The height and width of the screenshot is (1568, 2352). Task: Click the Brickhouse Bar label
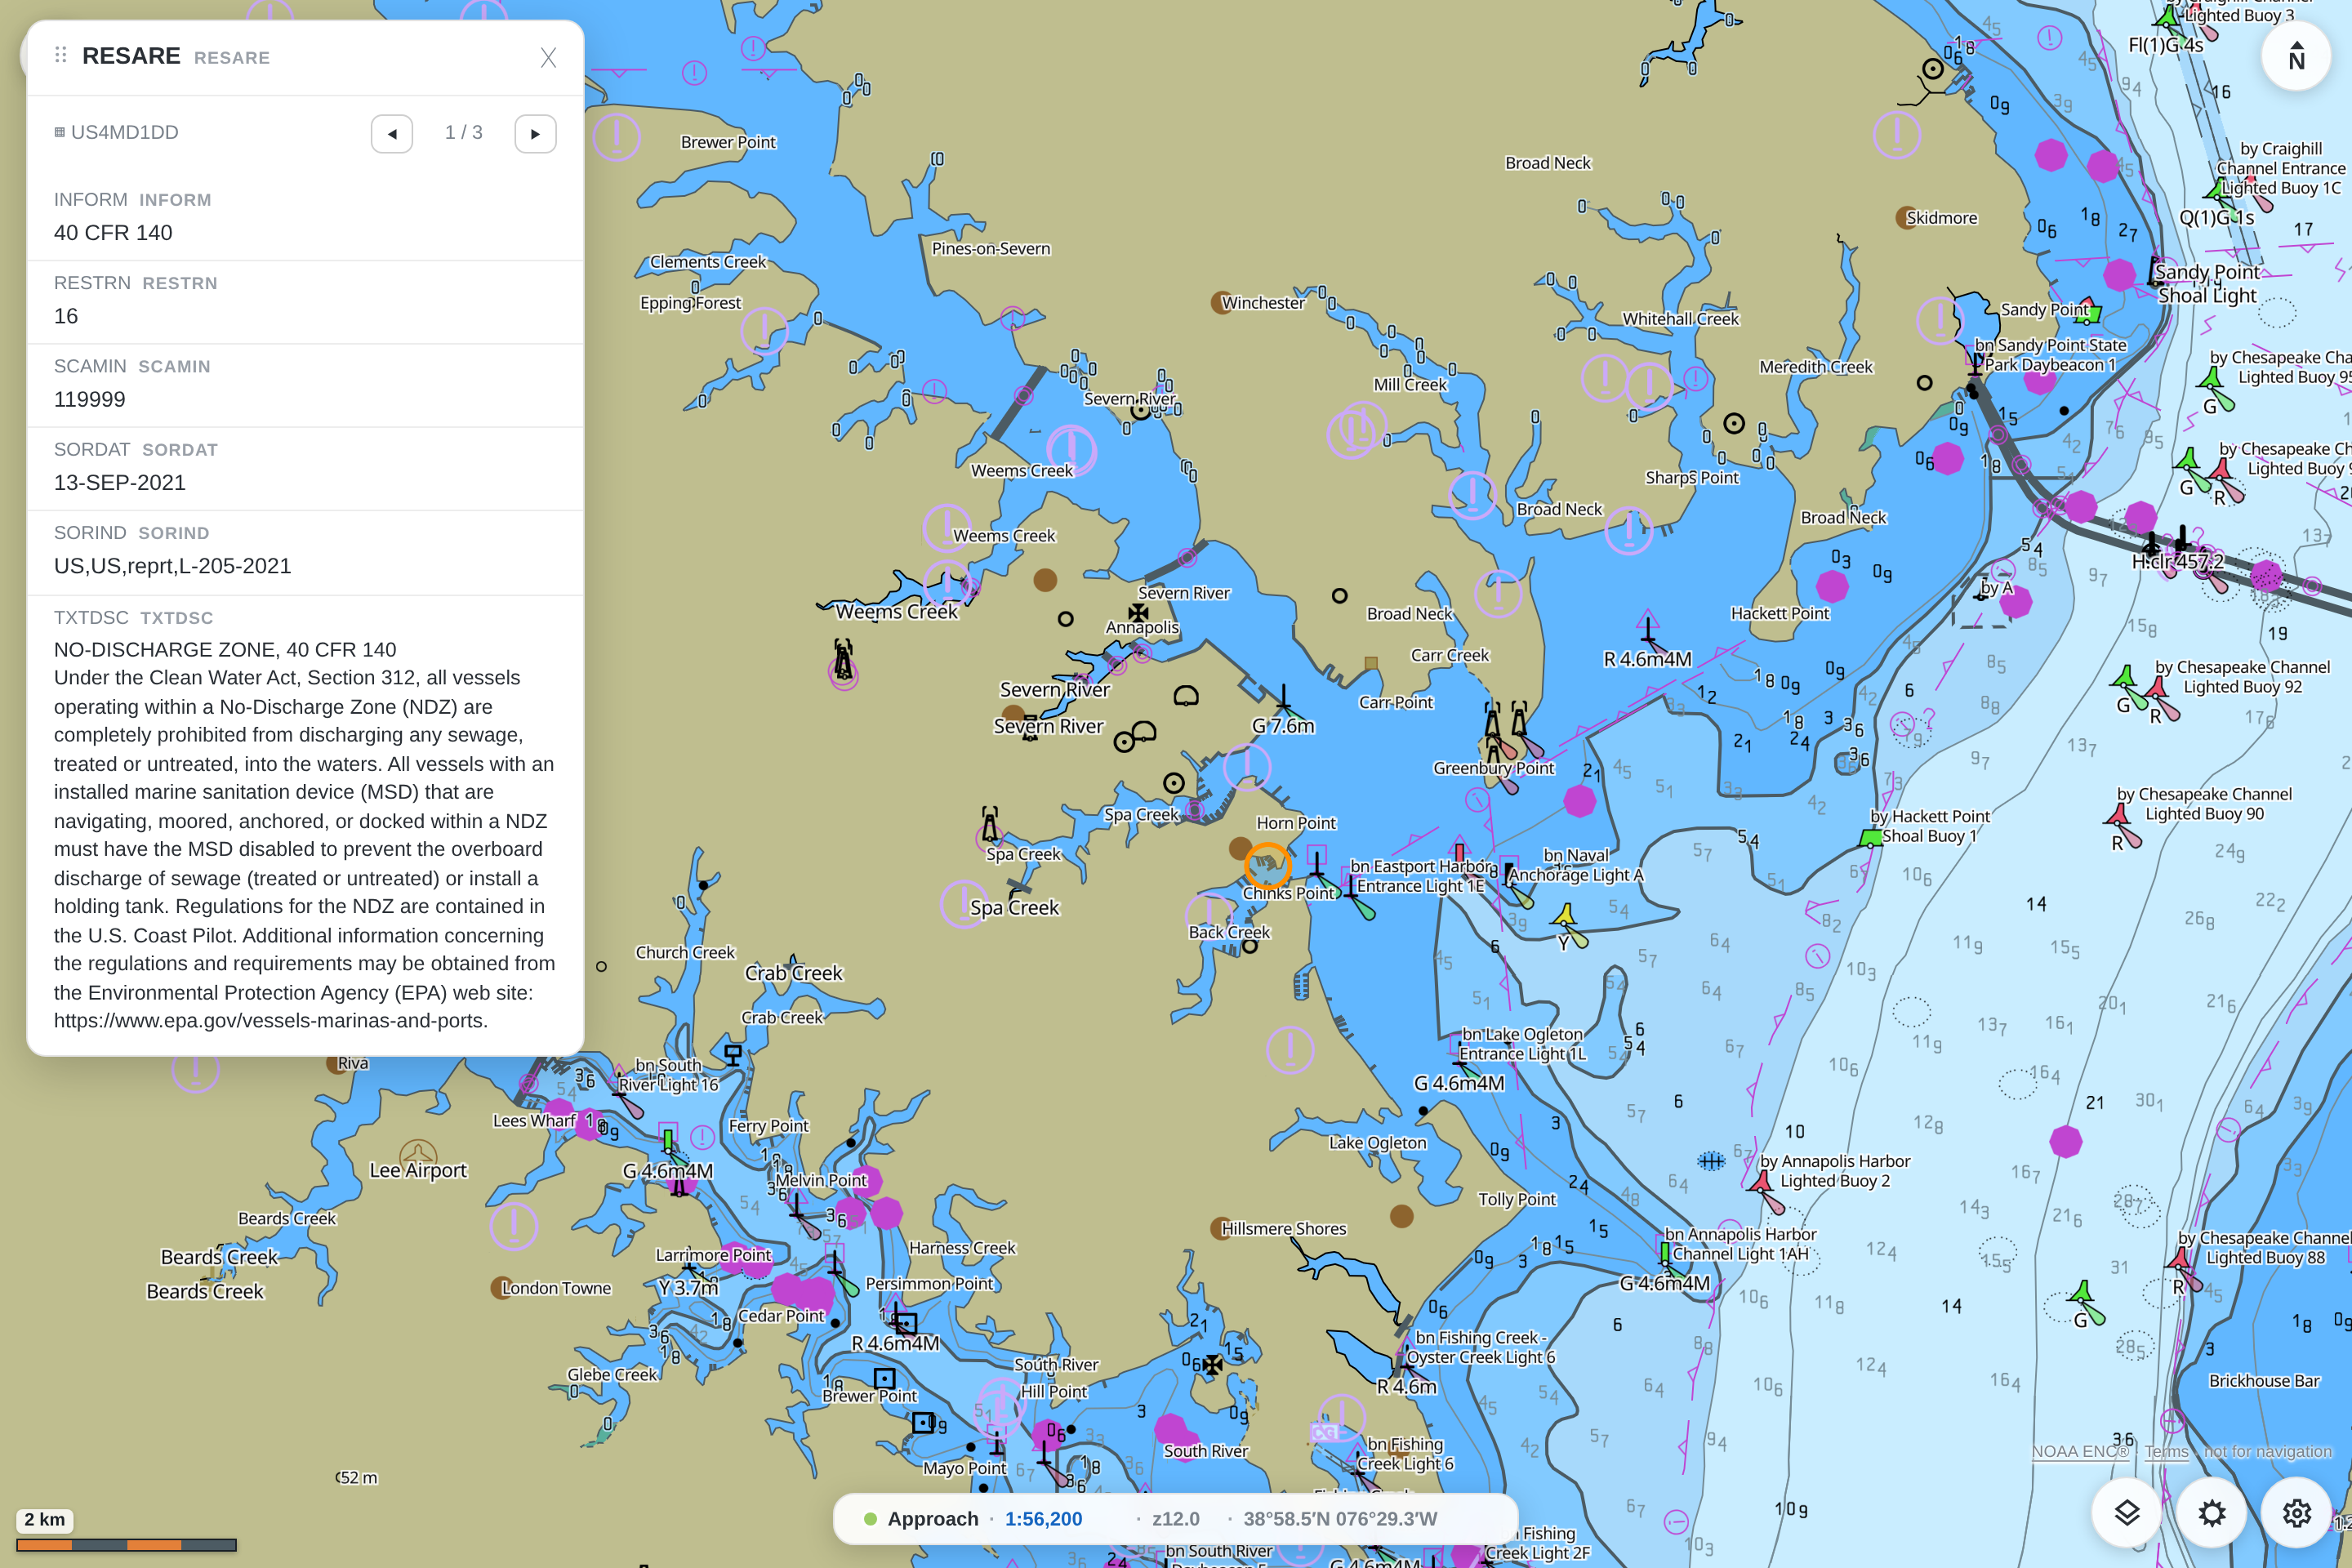coord(2264,1381)
